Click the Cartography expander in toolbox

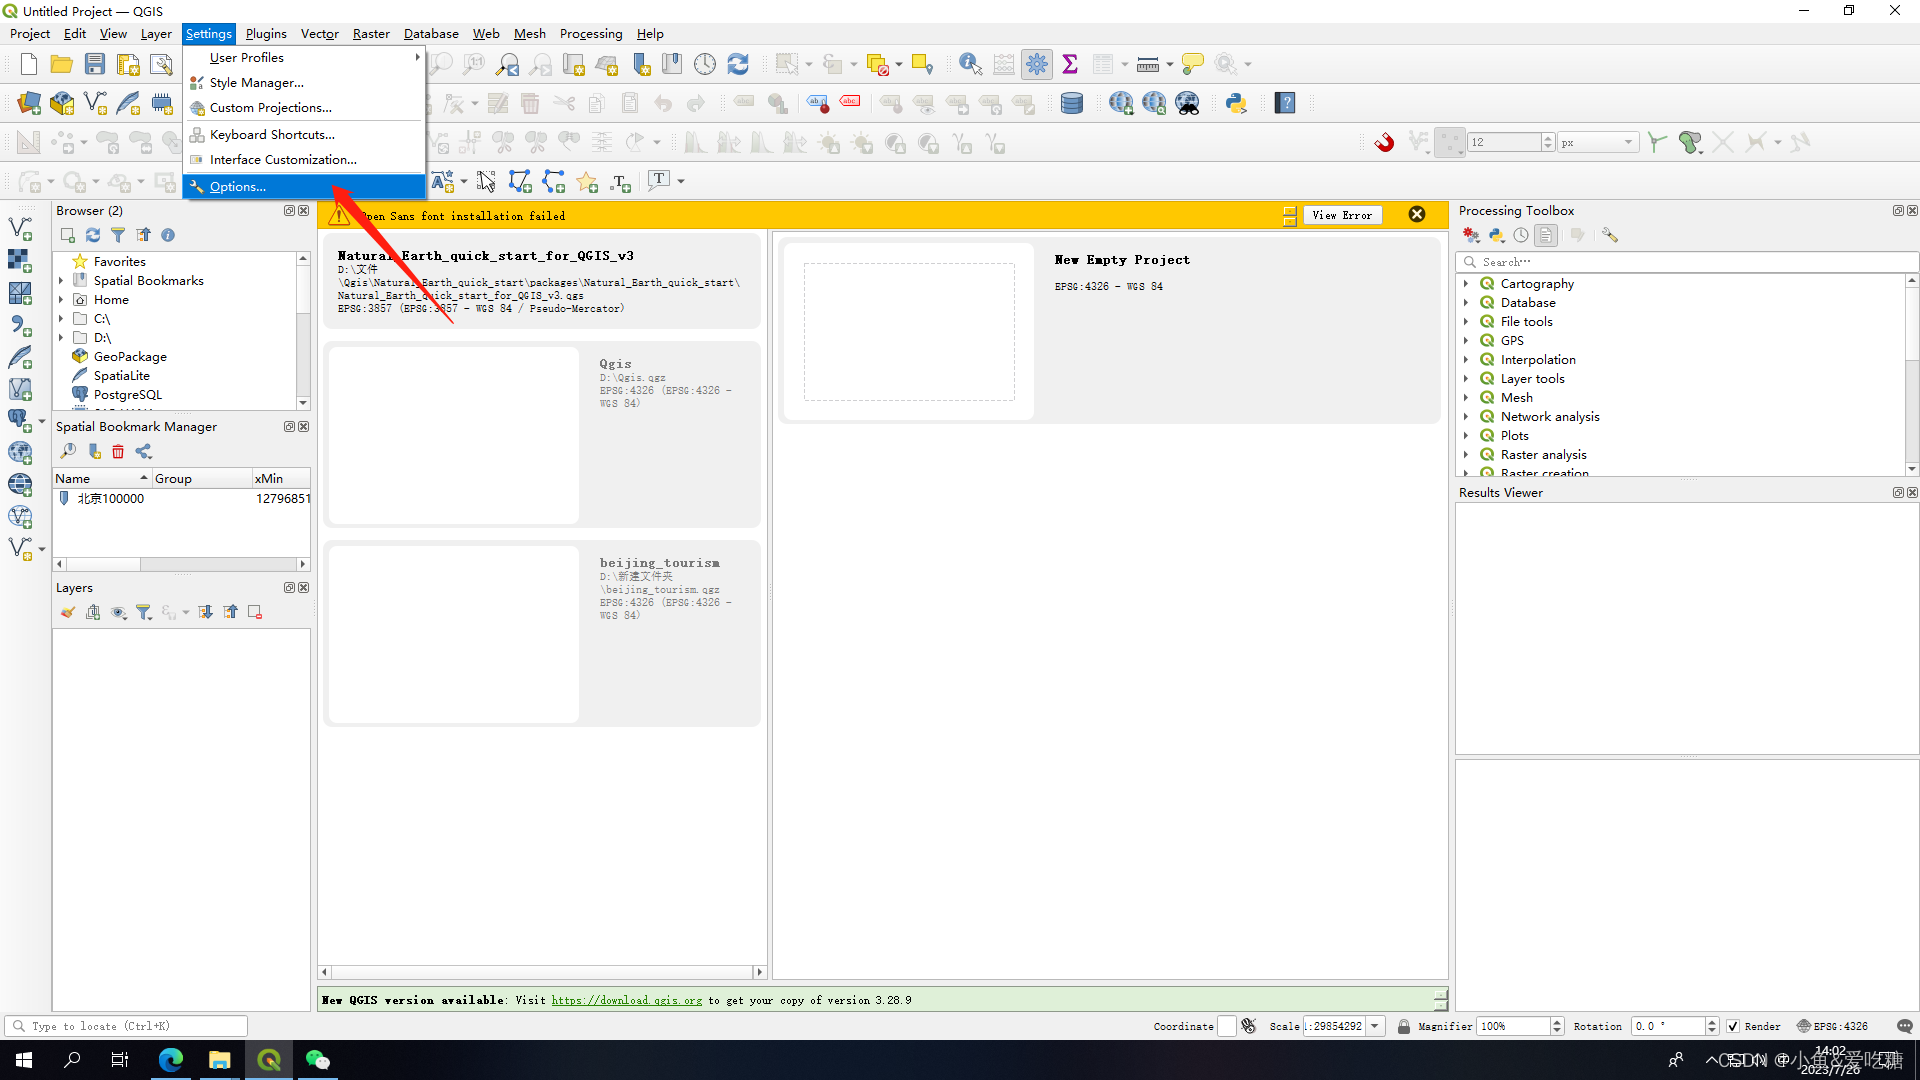[x=1468, y=284]
